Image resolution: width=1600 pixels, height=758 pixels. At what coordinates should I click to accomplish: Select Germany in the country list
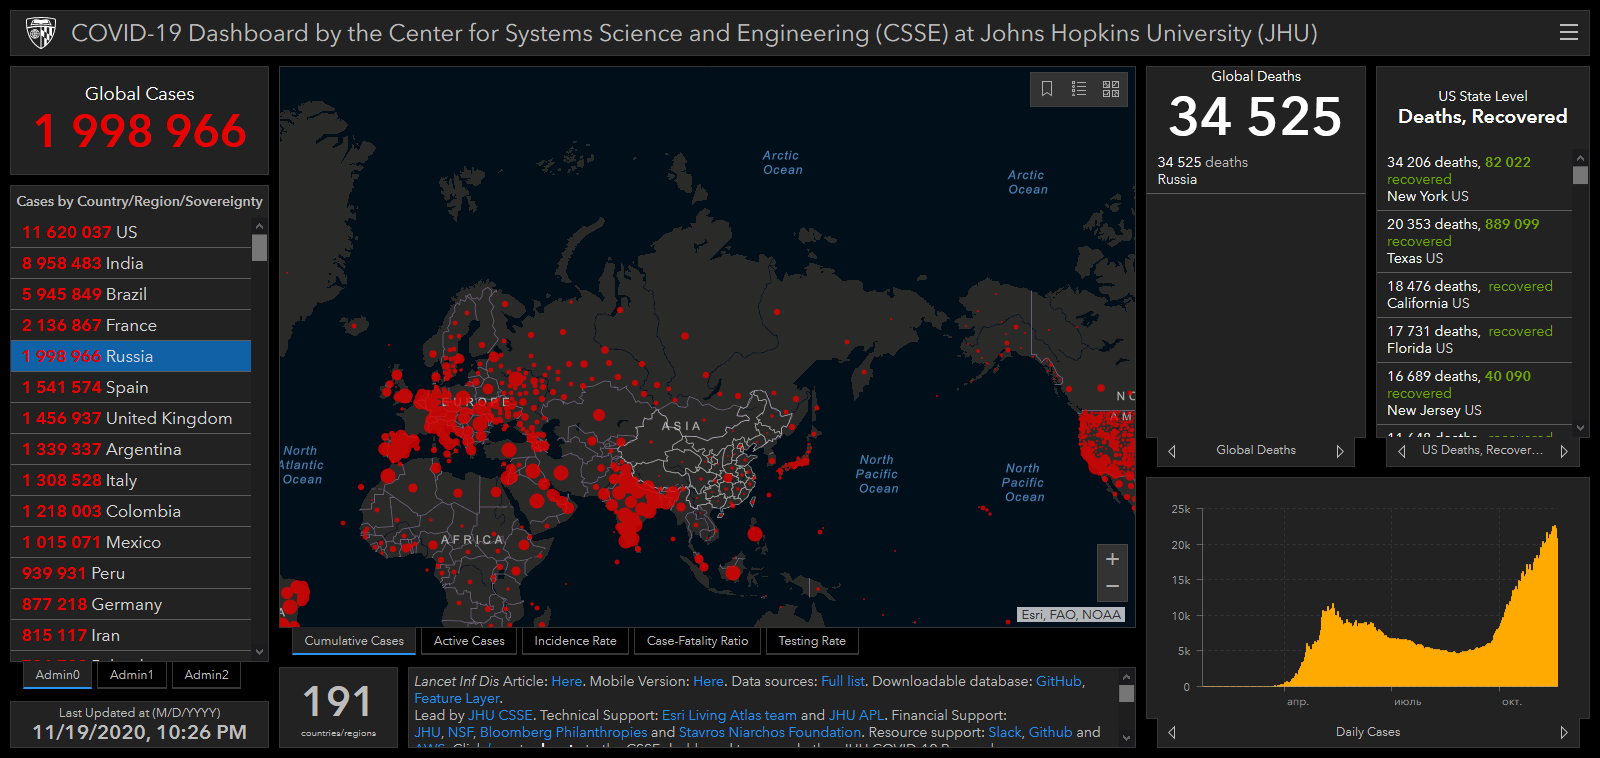point(131,604)
